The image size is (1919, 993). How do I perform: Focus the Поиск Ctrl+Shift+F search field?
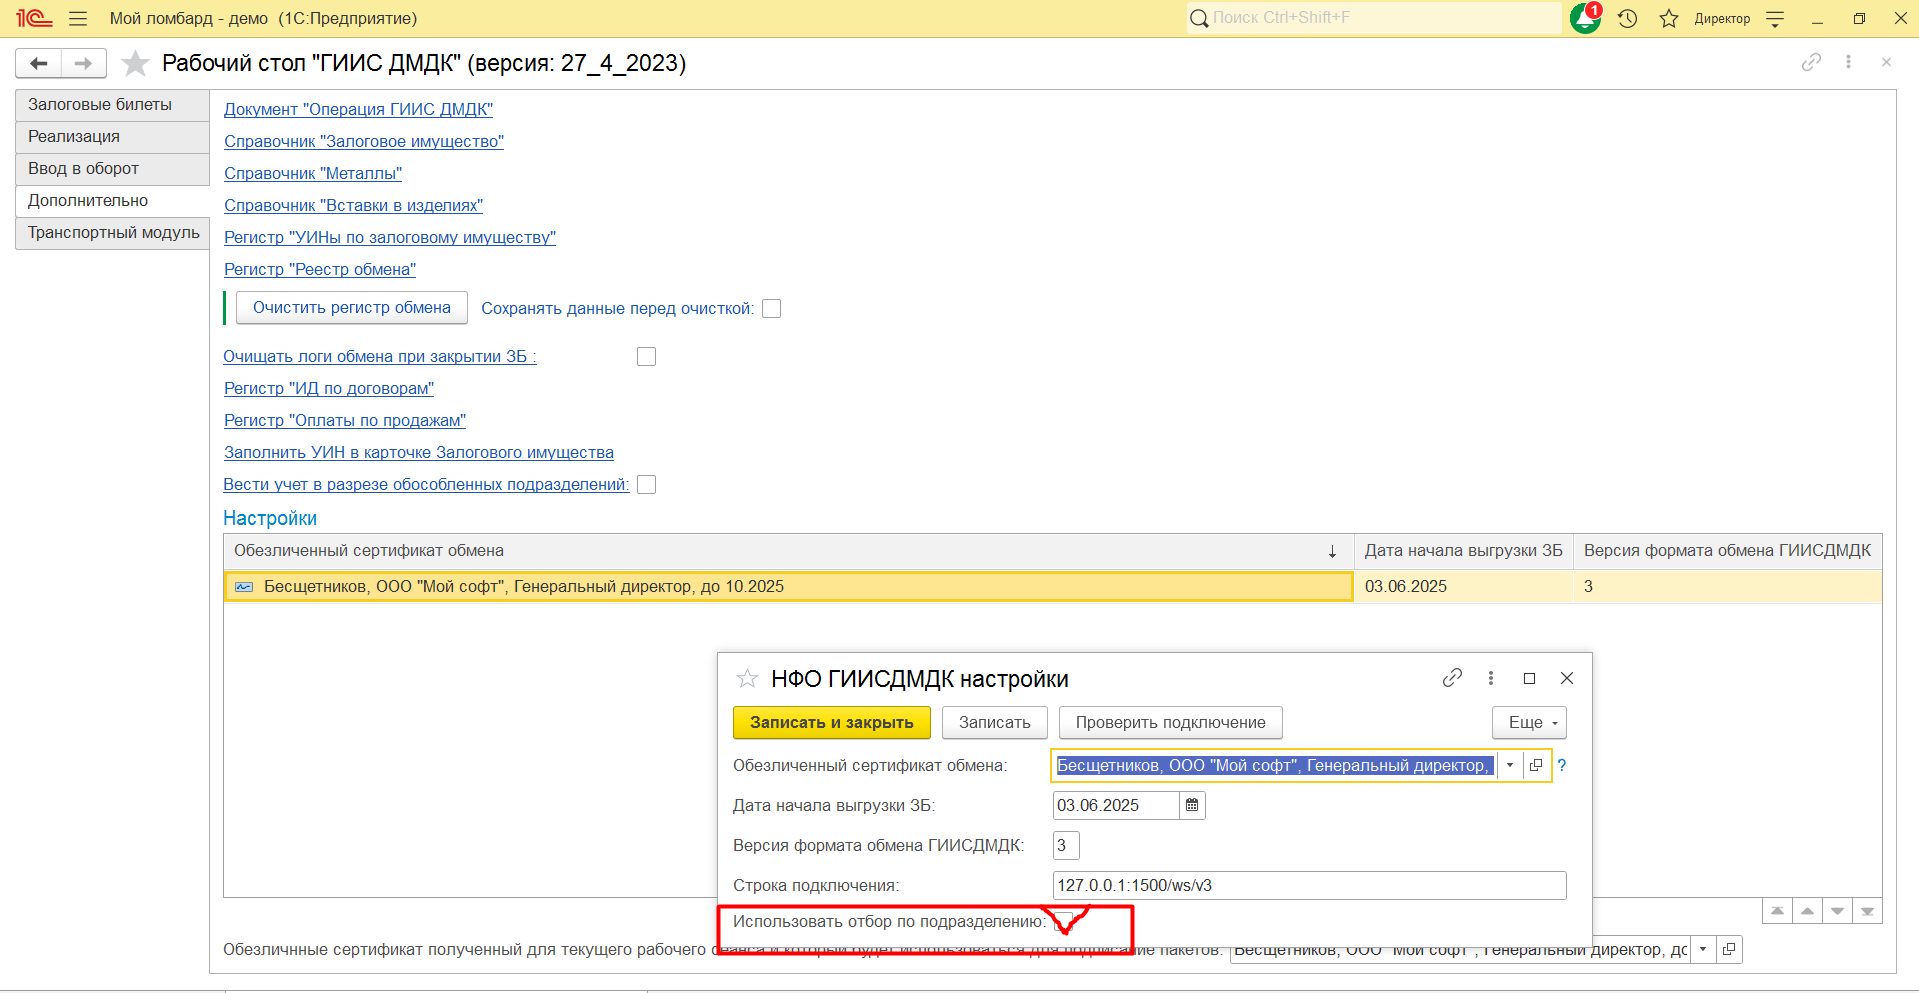(1374, 18)
